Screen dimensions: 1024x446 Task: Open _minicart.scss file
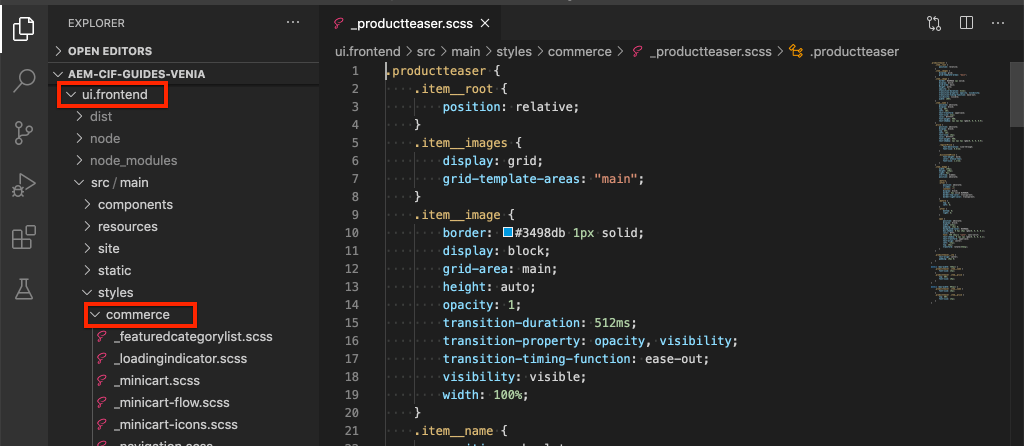(157, 380)
